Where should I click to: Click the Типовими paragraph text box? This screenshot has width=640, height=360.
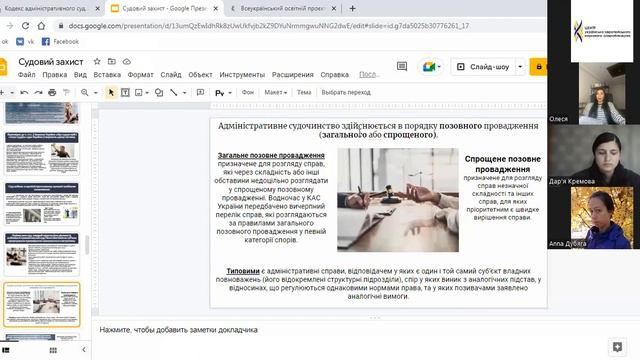click(x=378, y=284)
